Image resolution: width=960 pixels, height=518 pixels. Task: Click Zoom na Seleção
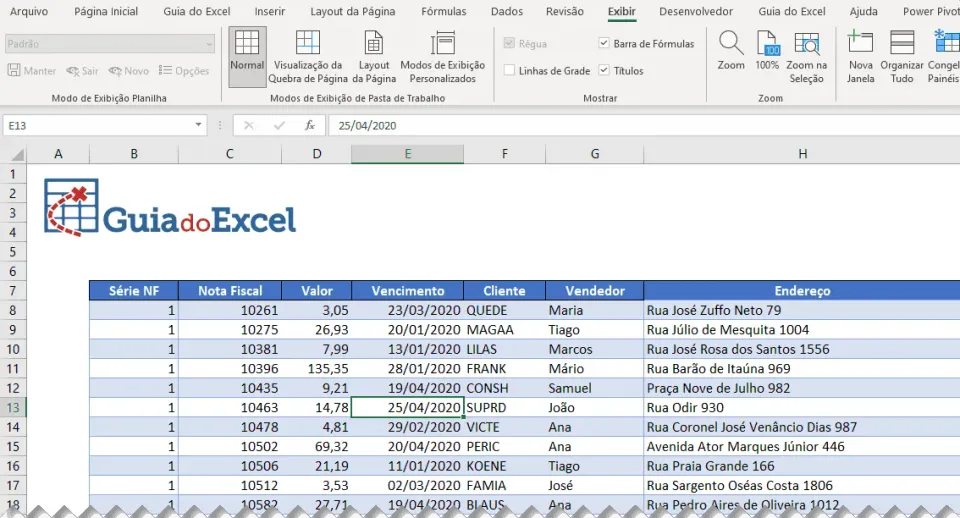pyautogui.click(x=806, y=56)
